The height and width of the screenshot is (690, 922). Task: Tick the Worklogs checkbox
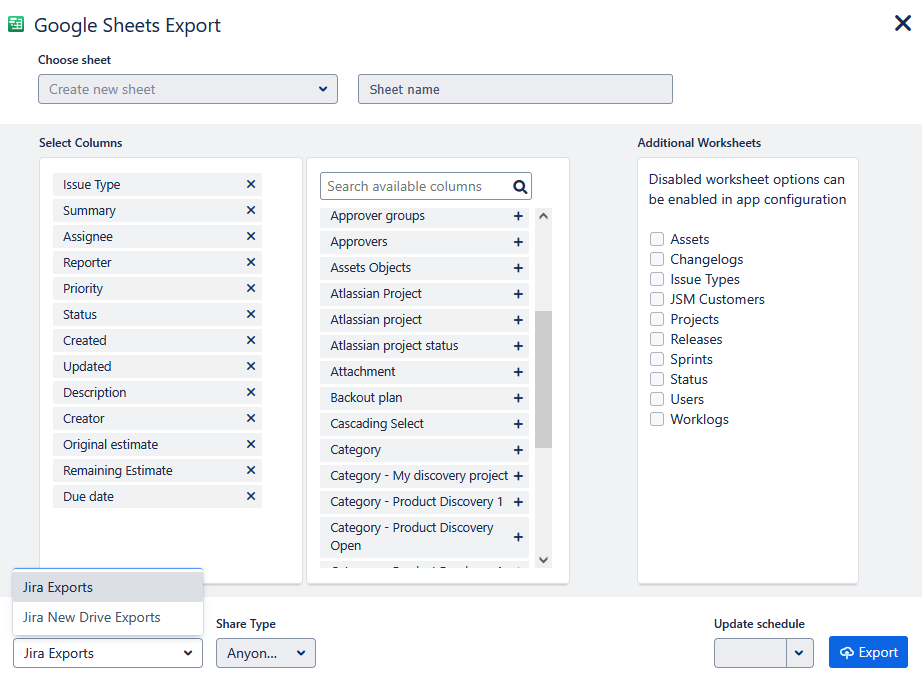click(x=657, y=419)
